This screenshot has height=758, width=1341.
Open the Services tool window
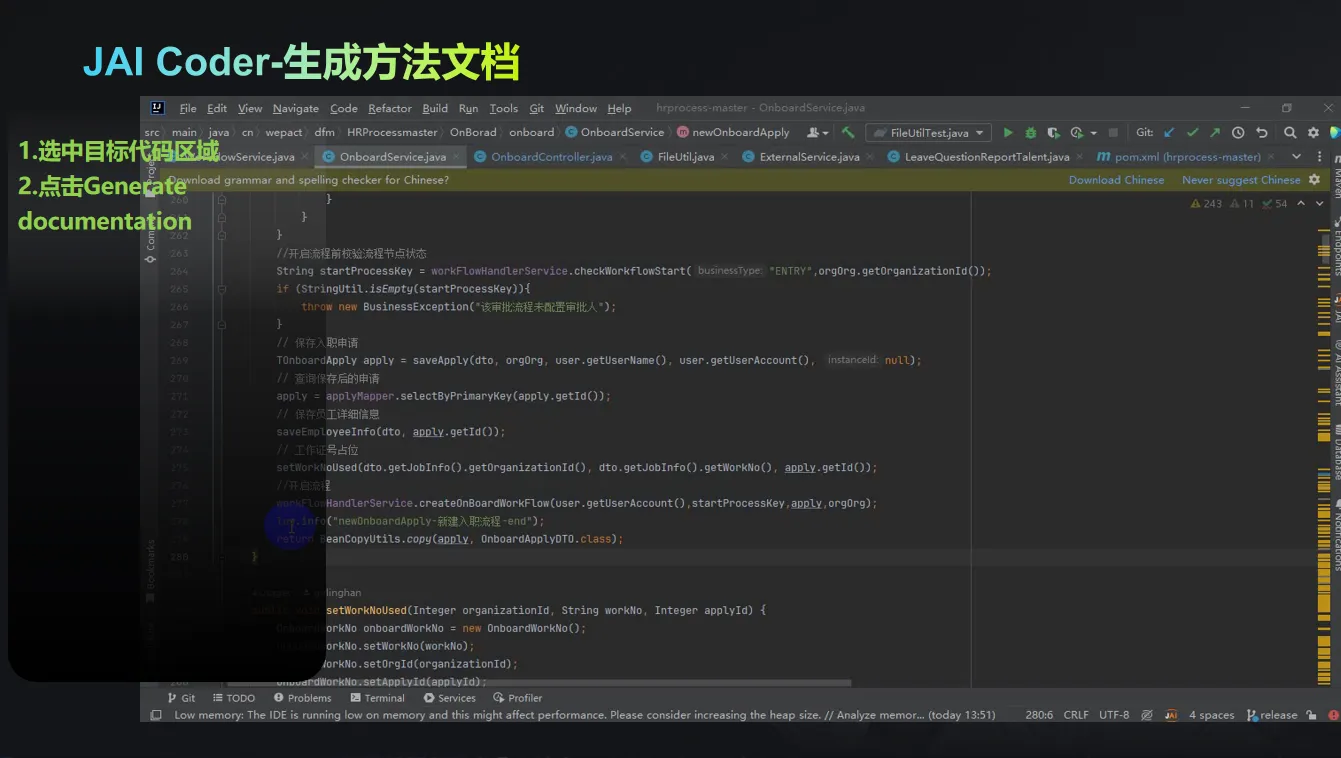click(x=450, y=698)
